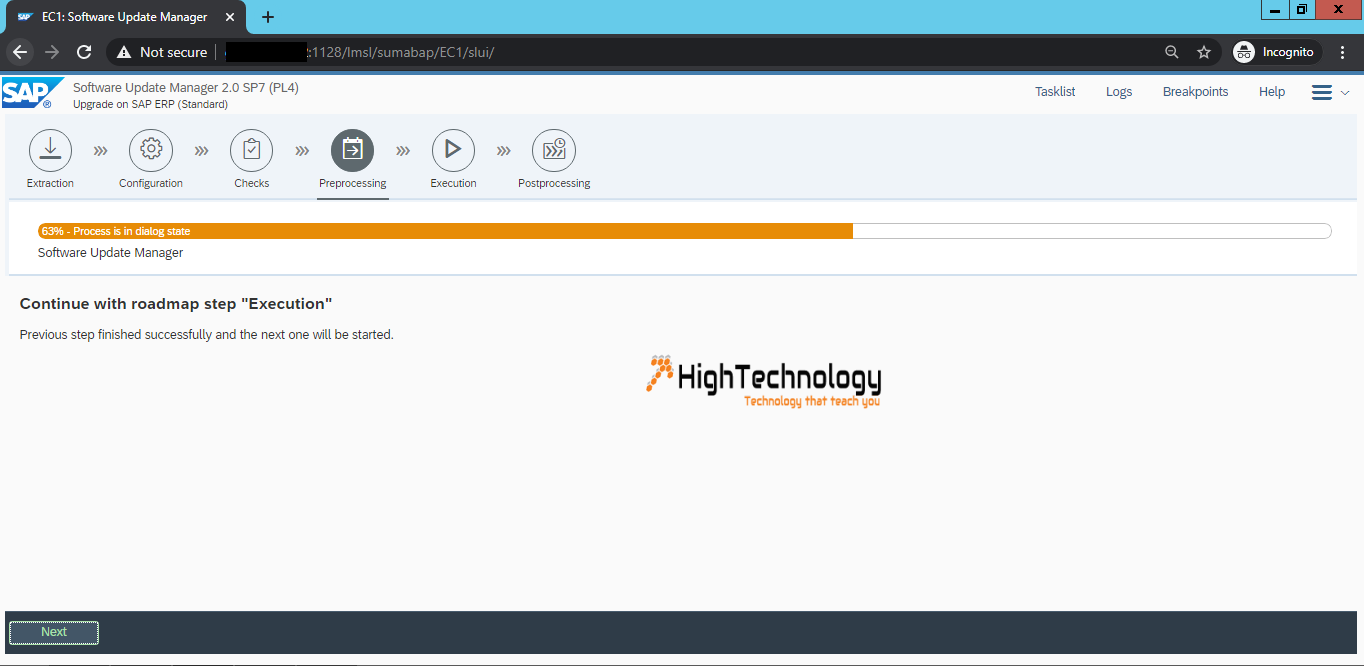
Task: Click the heading Continue with roadmap step "Execution"
Action: [x=176, y=303]
